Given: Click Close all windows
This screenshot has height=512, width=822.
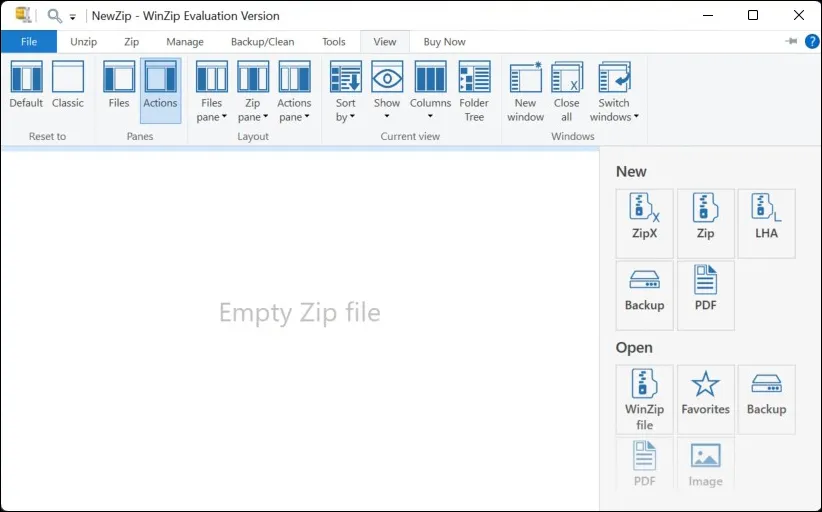Looking at the screenshot, I should (x=567, y=91).
